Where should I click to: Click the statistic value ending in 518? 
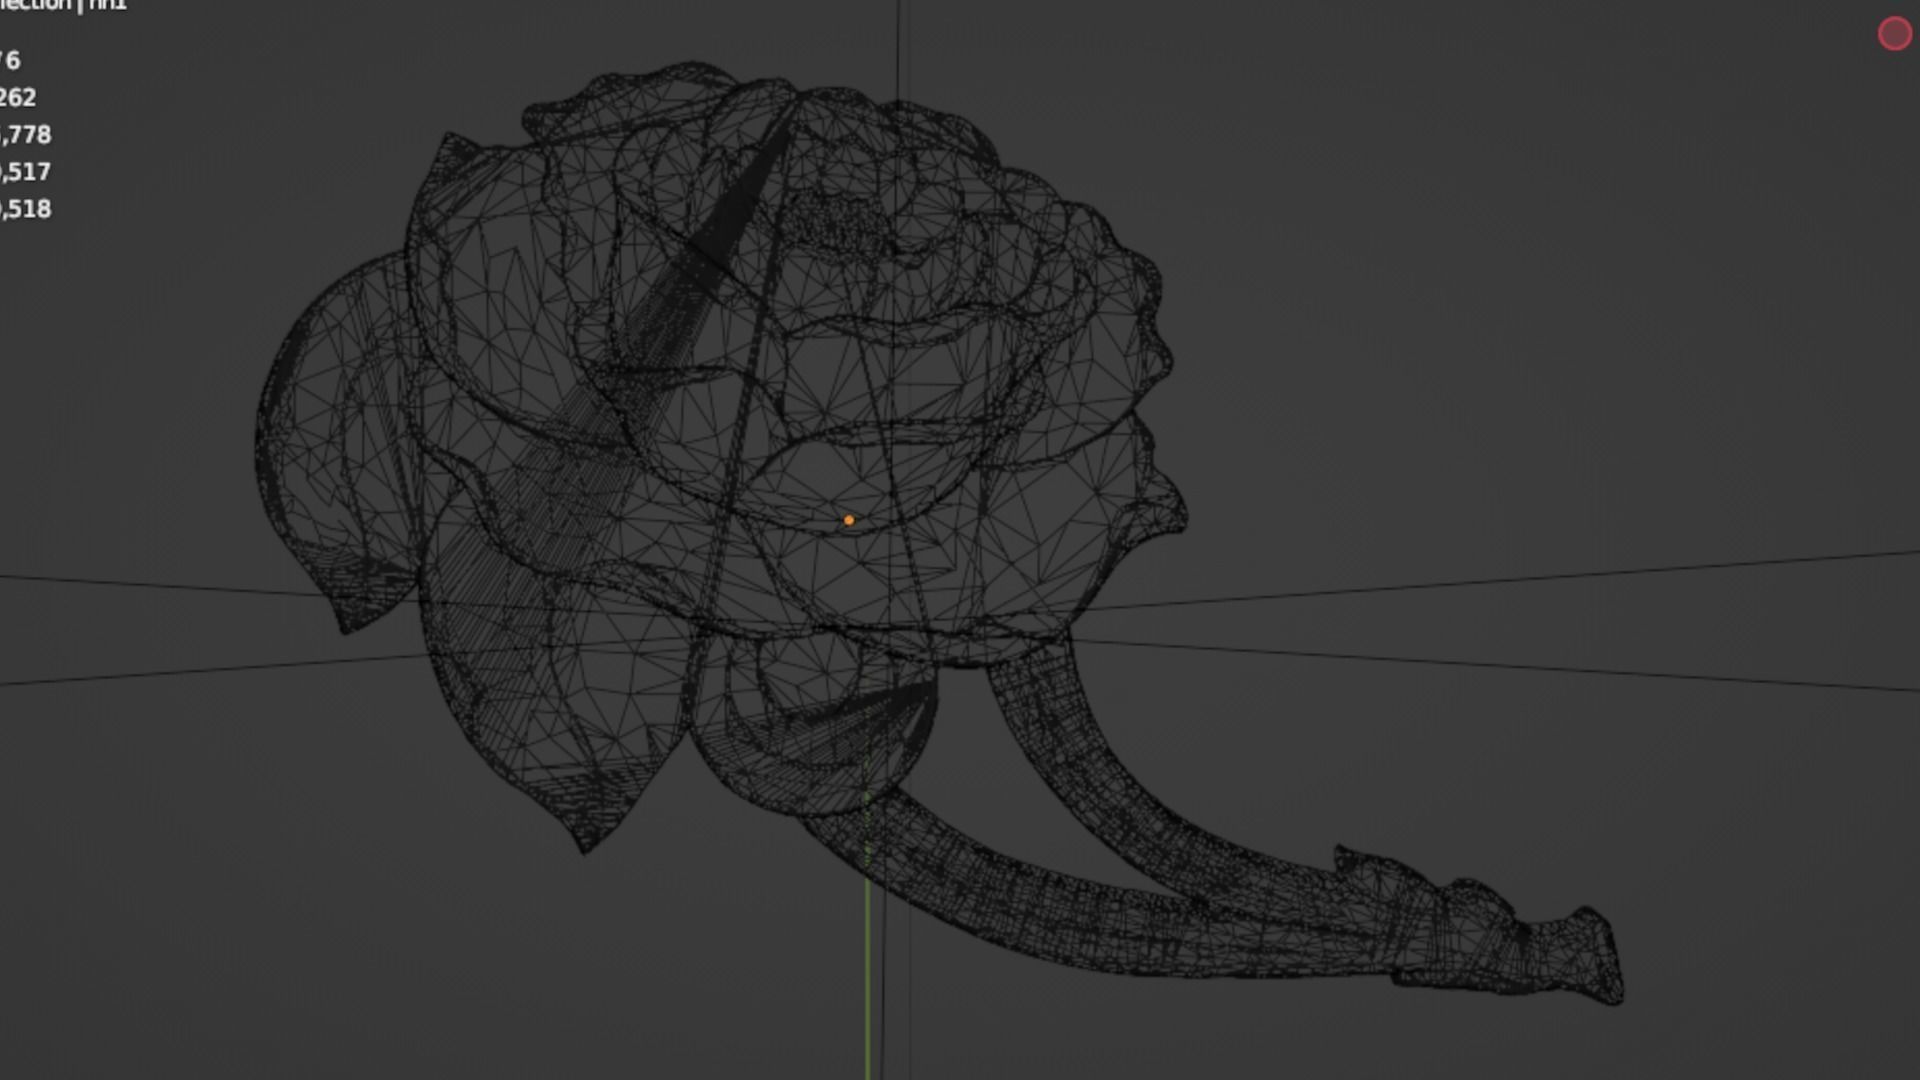pyautogui.click(x=26, y=208)
